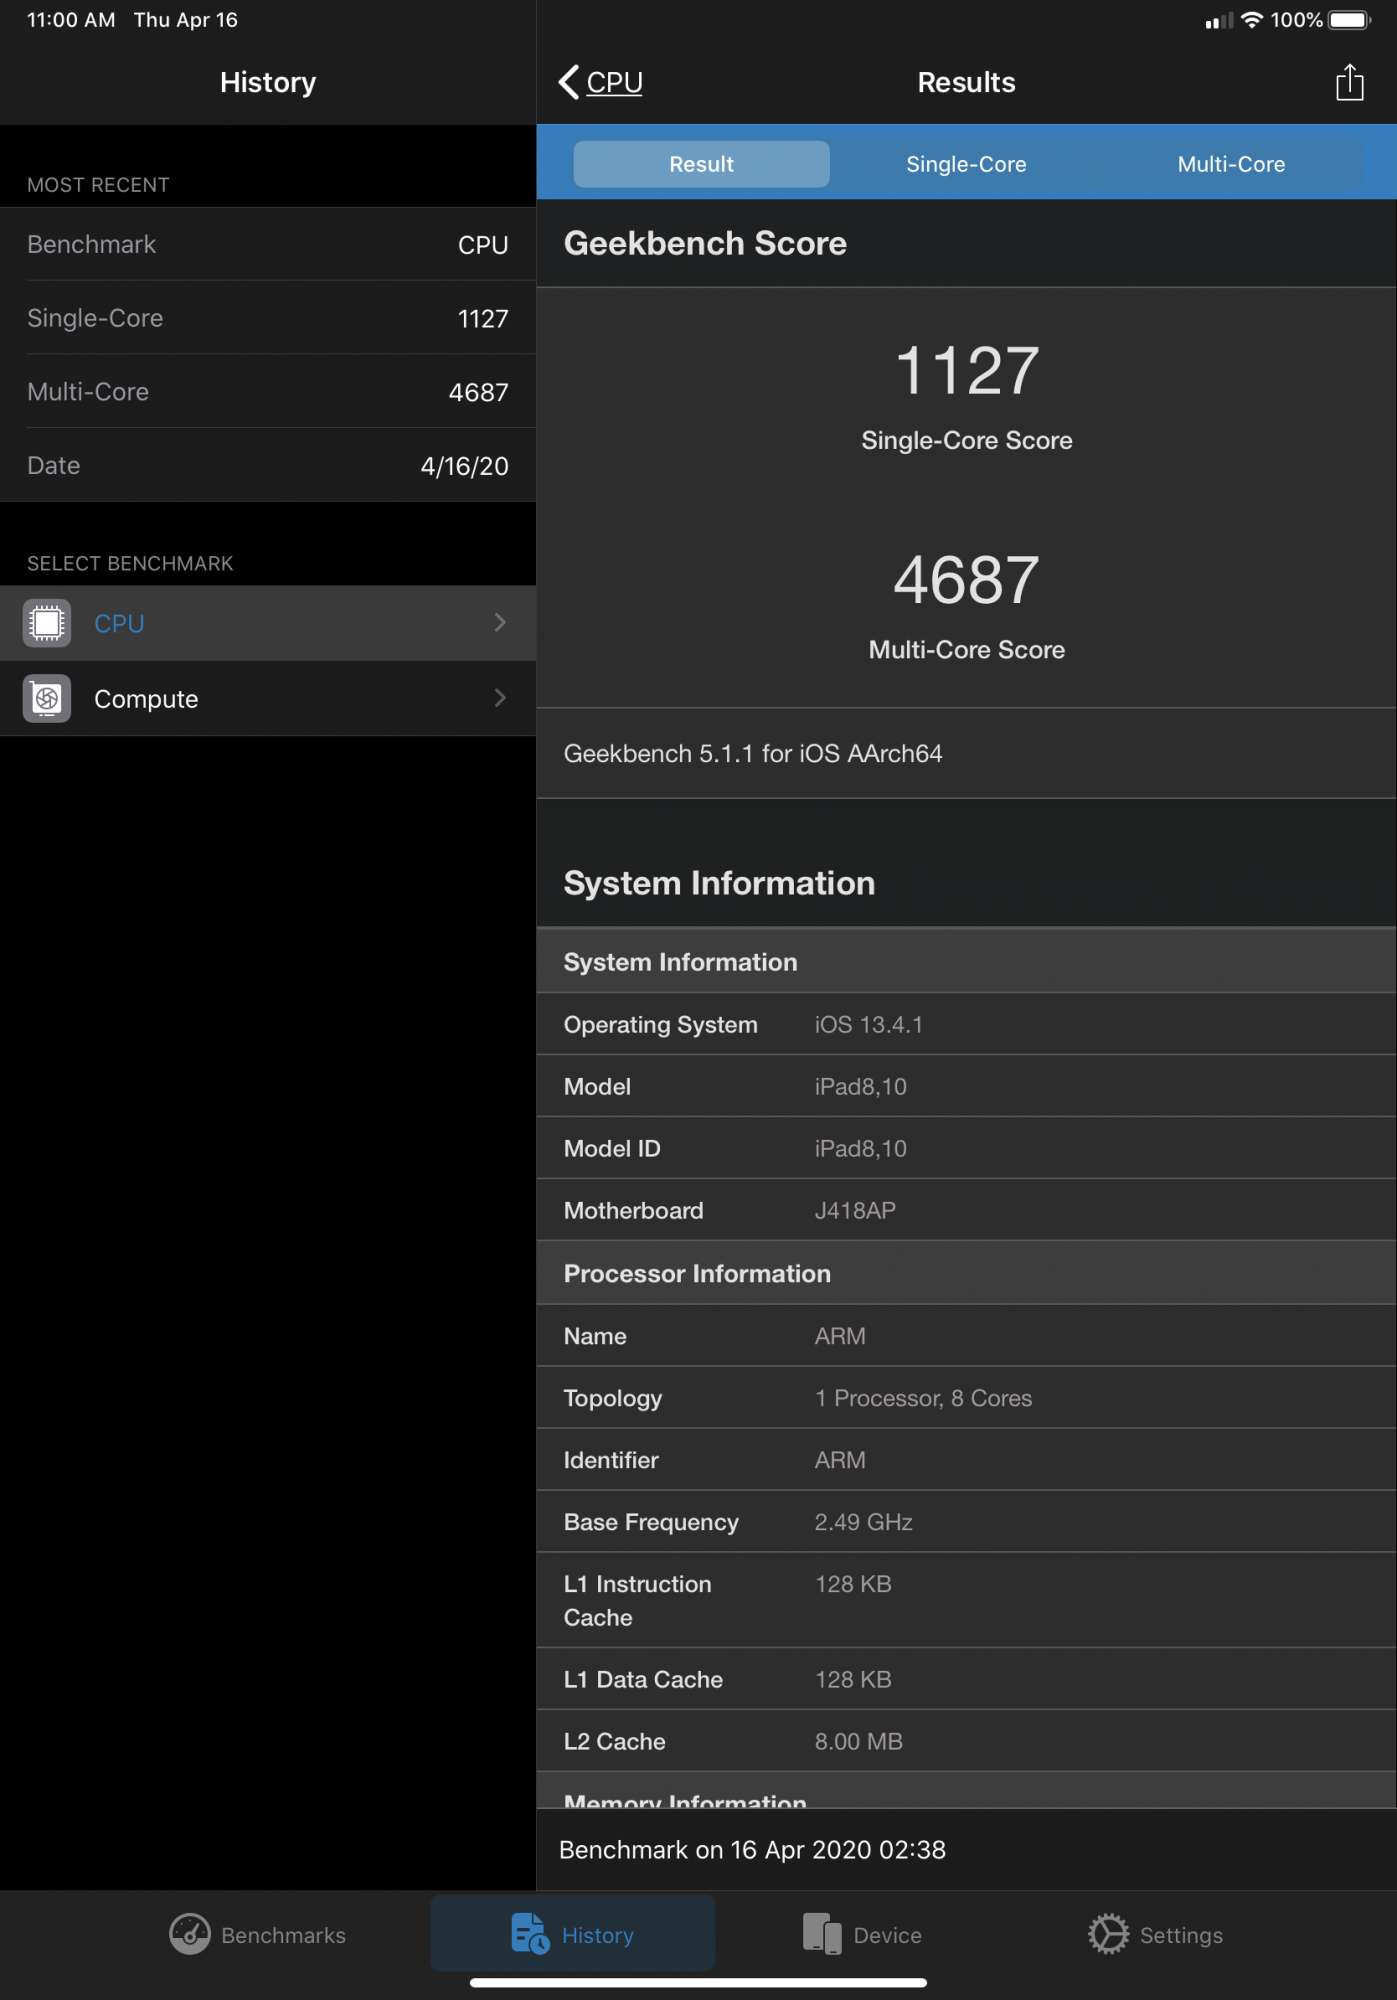Select the Compute benchmark label

coord(146,698)
